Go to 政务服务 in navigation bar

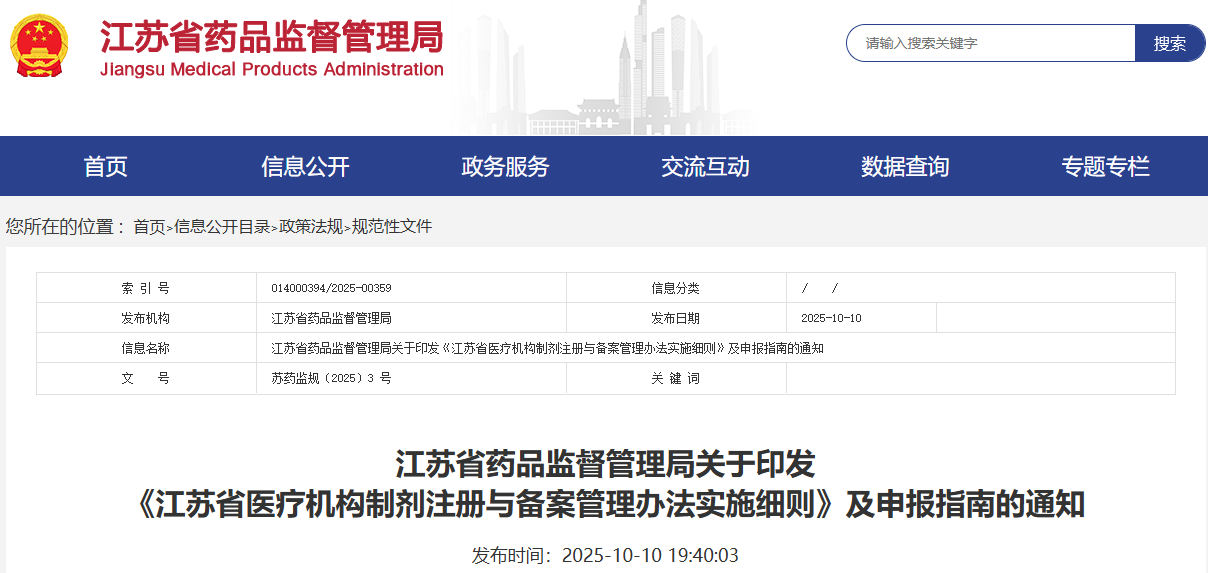click(x=505, y=167)
